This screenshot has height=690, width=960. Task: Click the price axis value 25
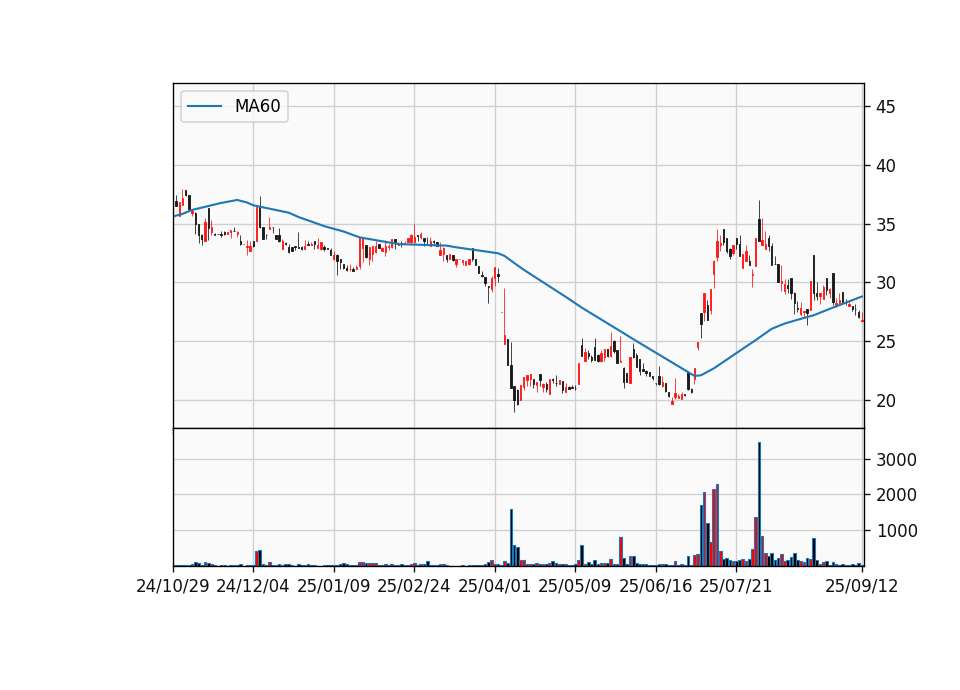point(885,342)
